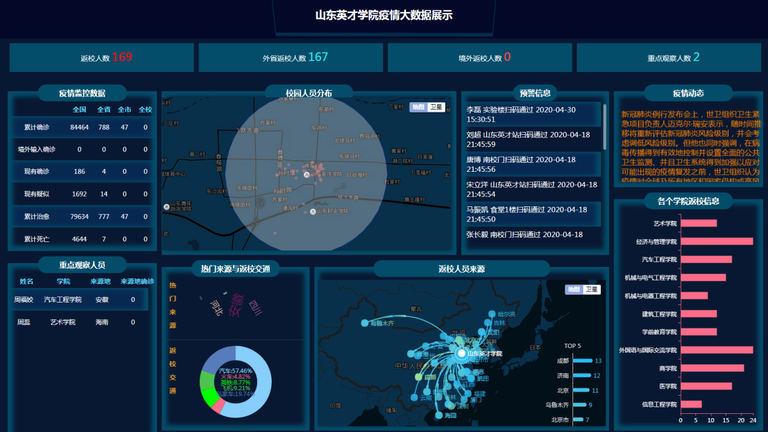The image size is (768, 432).
Task: Click the 经济与管理学院 bar in college chart
Action: click(716, 241)
